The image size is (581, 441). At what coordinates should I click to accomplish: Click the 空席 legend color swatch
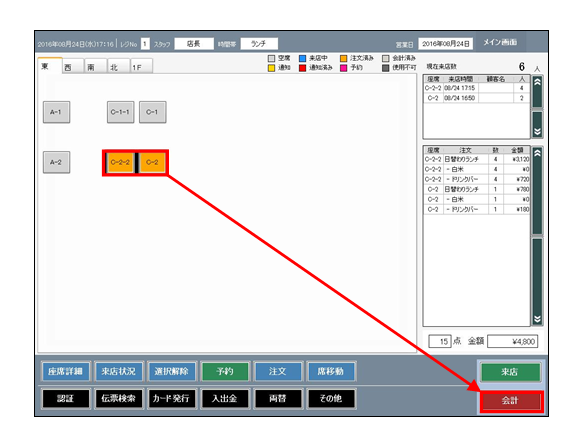coord(272,59)
